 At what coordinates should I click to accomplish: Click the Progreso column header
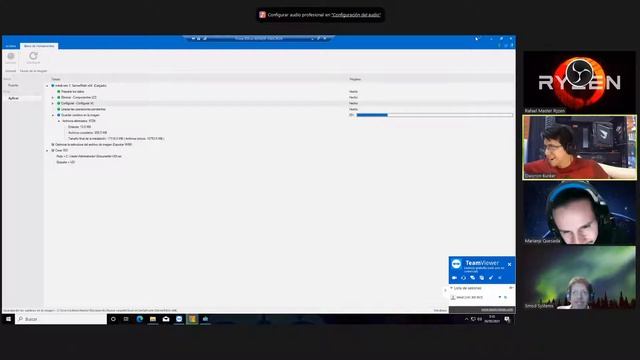[x=355, y=79]
